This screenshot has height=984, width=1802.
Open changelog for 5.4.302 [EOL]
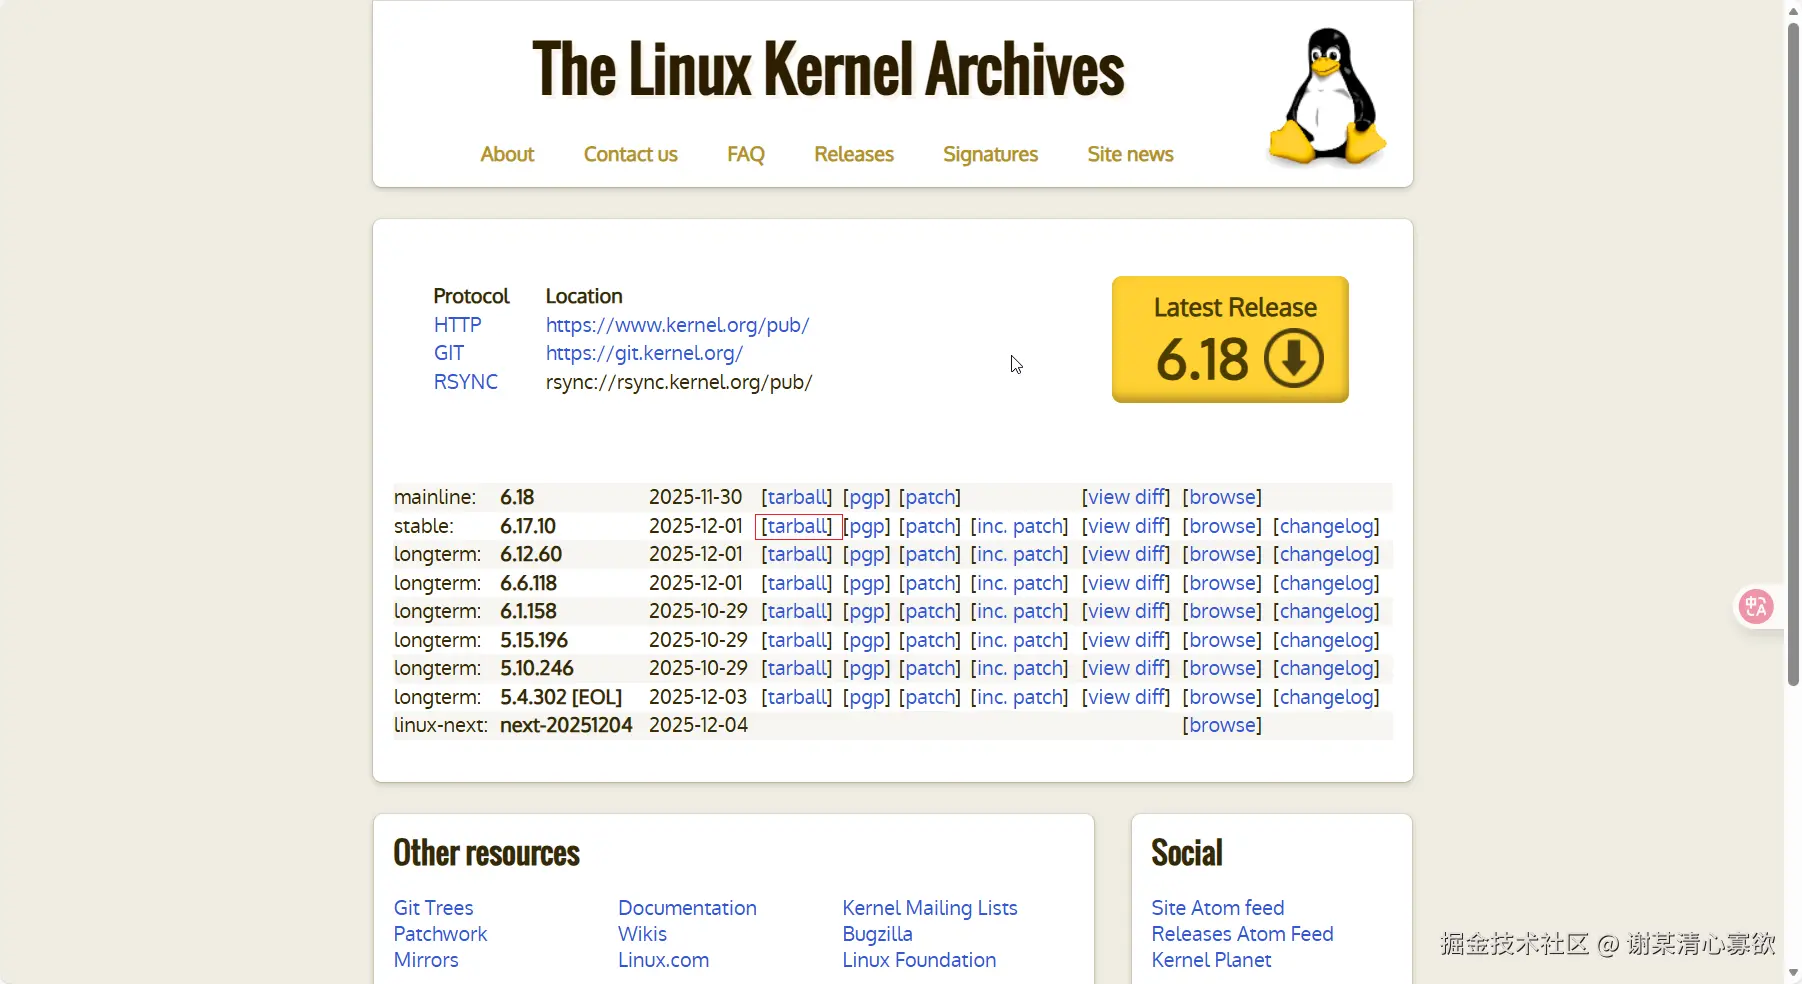pyautogui.click(x=1326, y=697)
